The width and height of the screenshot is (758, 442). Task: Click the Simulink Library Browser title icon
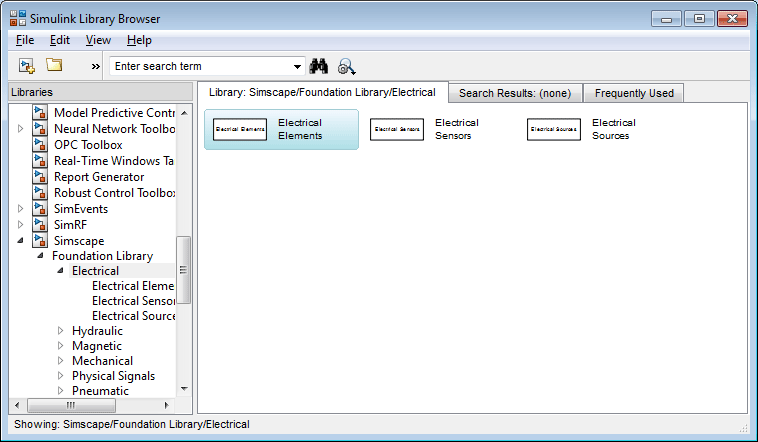click(18, 18)
